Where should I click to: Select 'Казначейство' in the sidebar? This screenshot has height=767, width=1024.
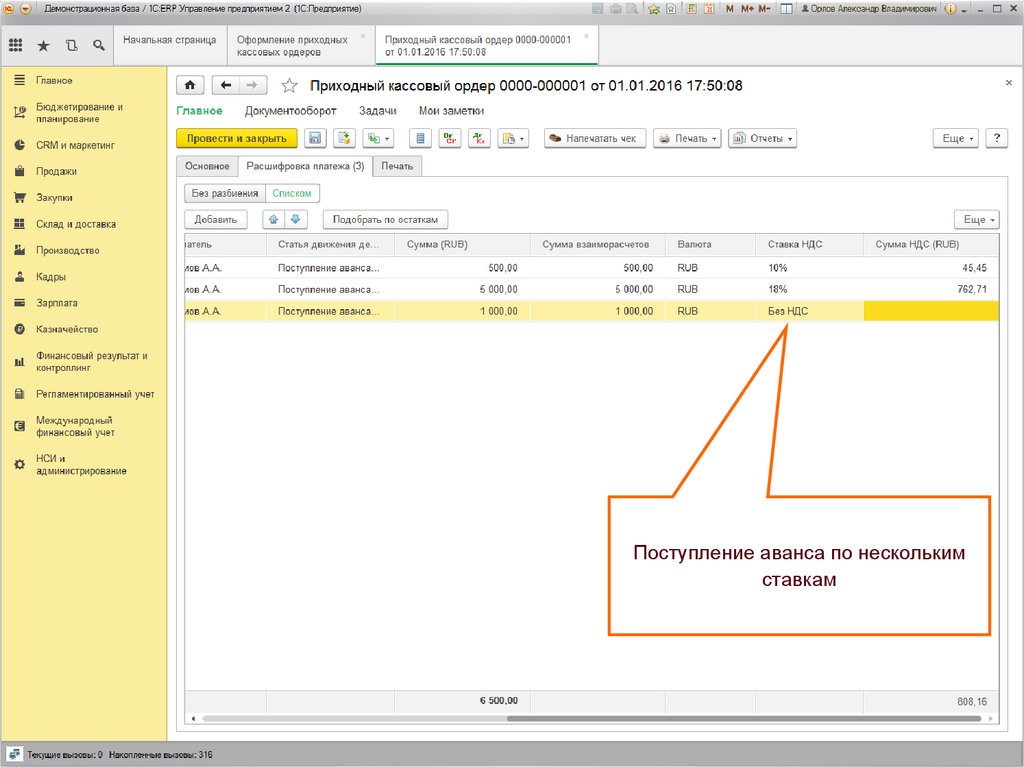tap(67, 329)
